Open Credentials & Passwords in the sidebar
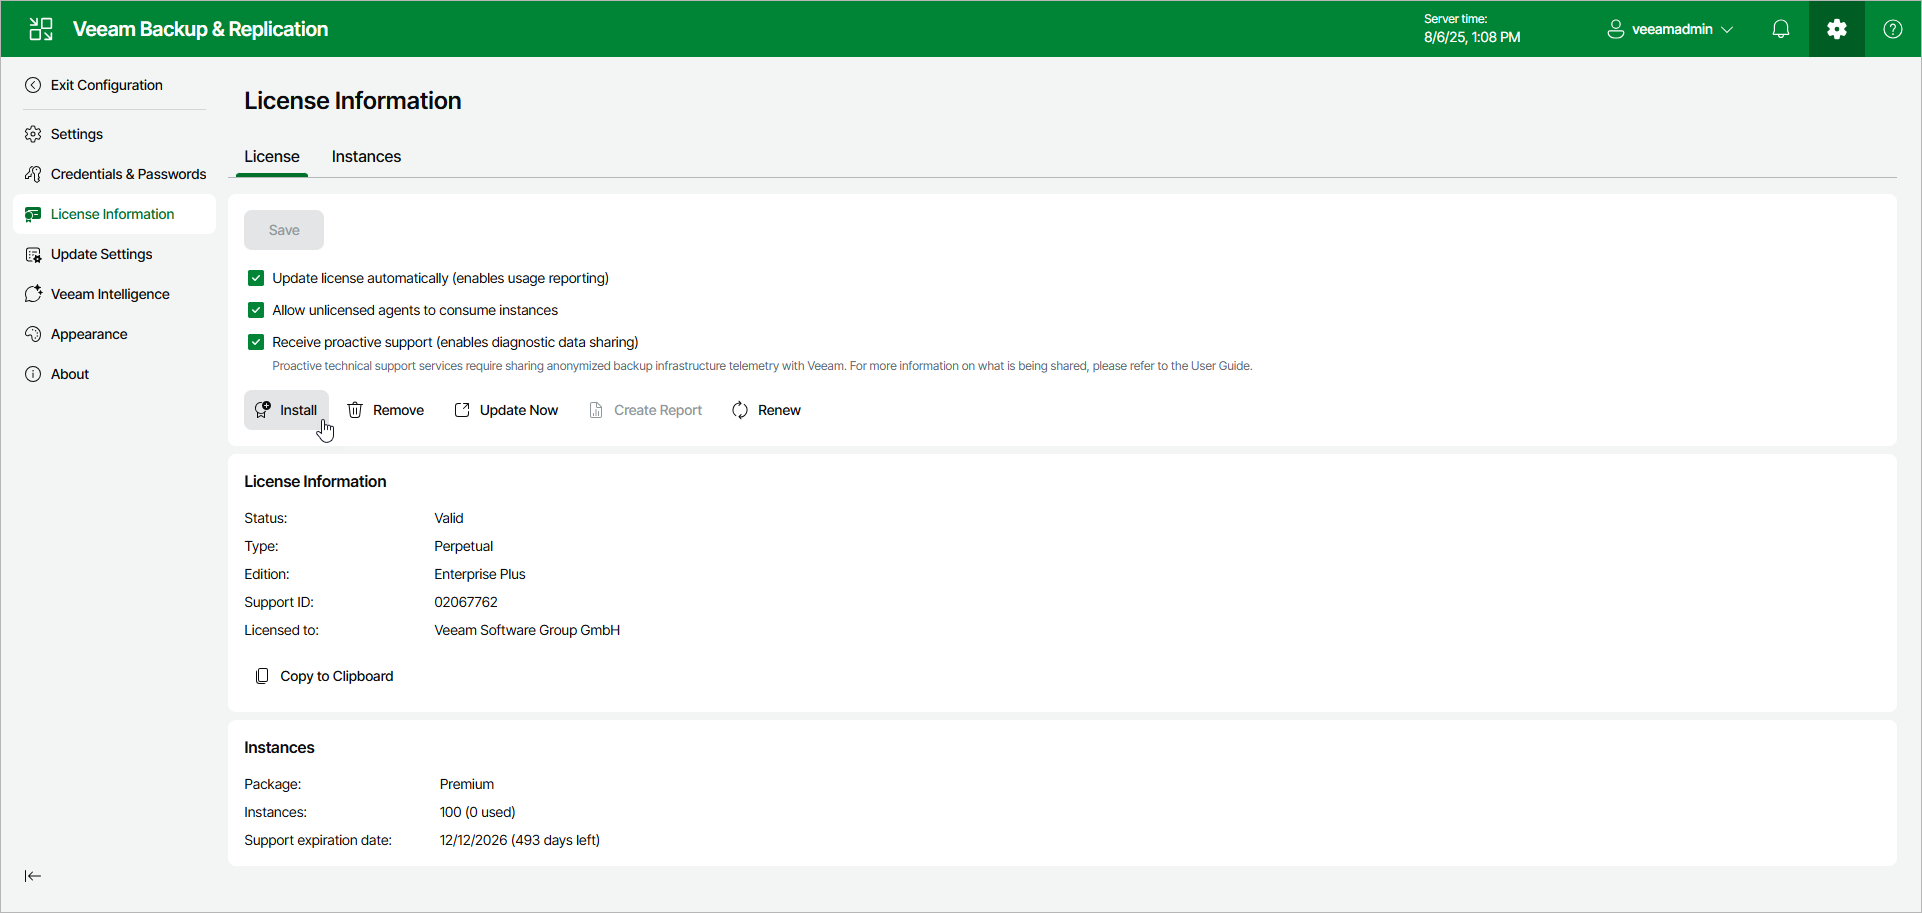Image resolution: width=1922 pixels, height=913 pixels. [x=114, y=174]
